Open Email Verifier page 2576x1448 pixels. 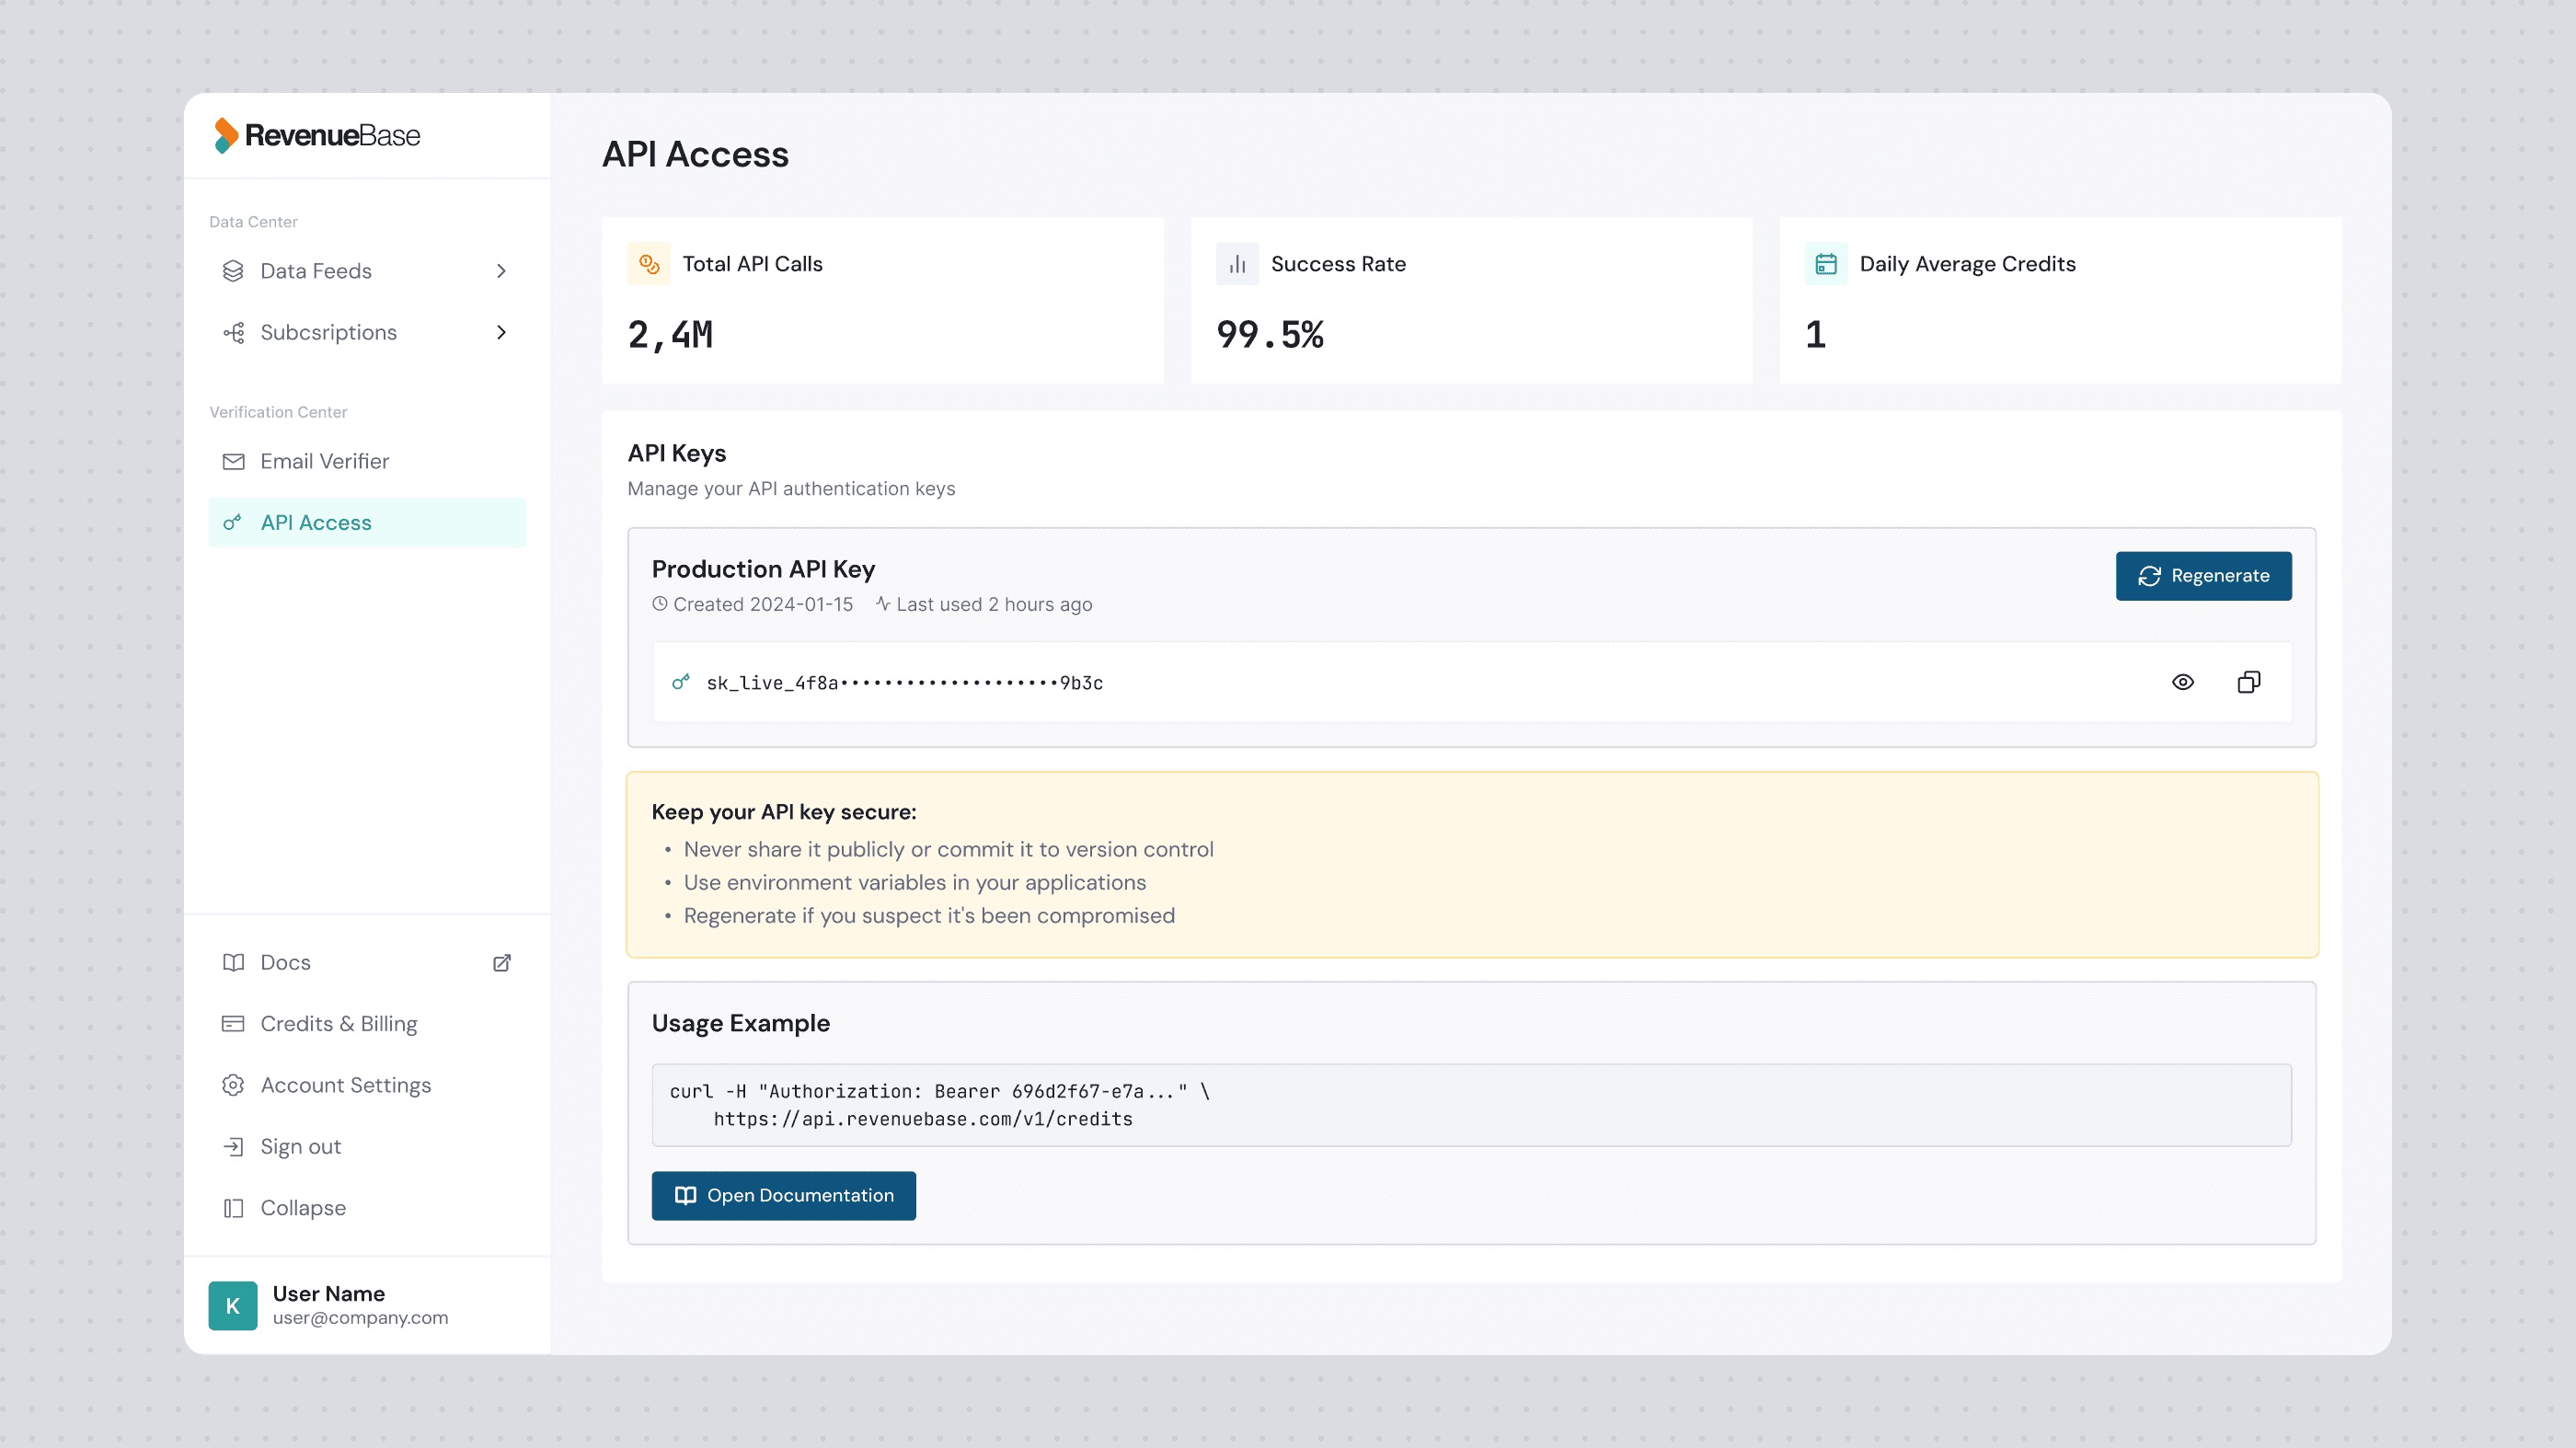(324, 461)
